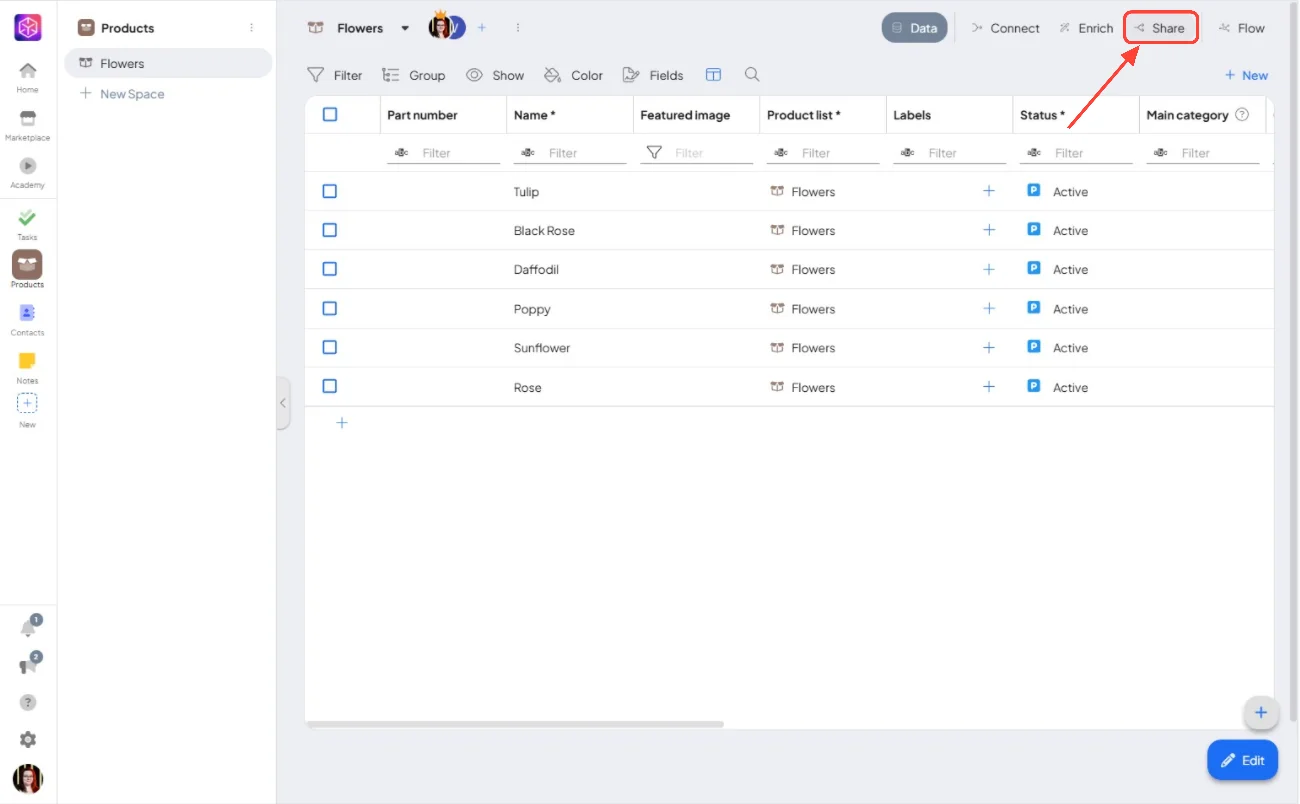Check the Sunflower row checkbox
This screenshot has width=1300, height=804.
[330, 347]
